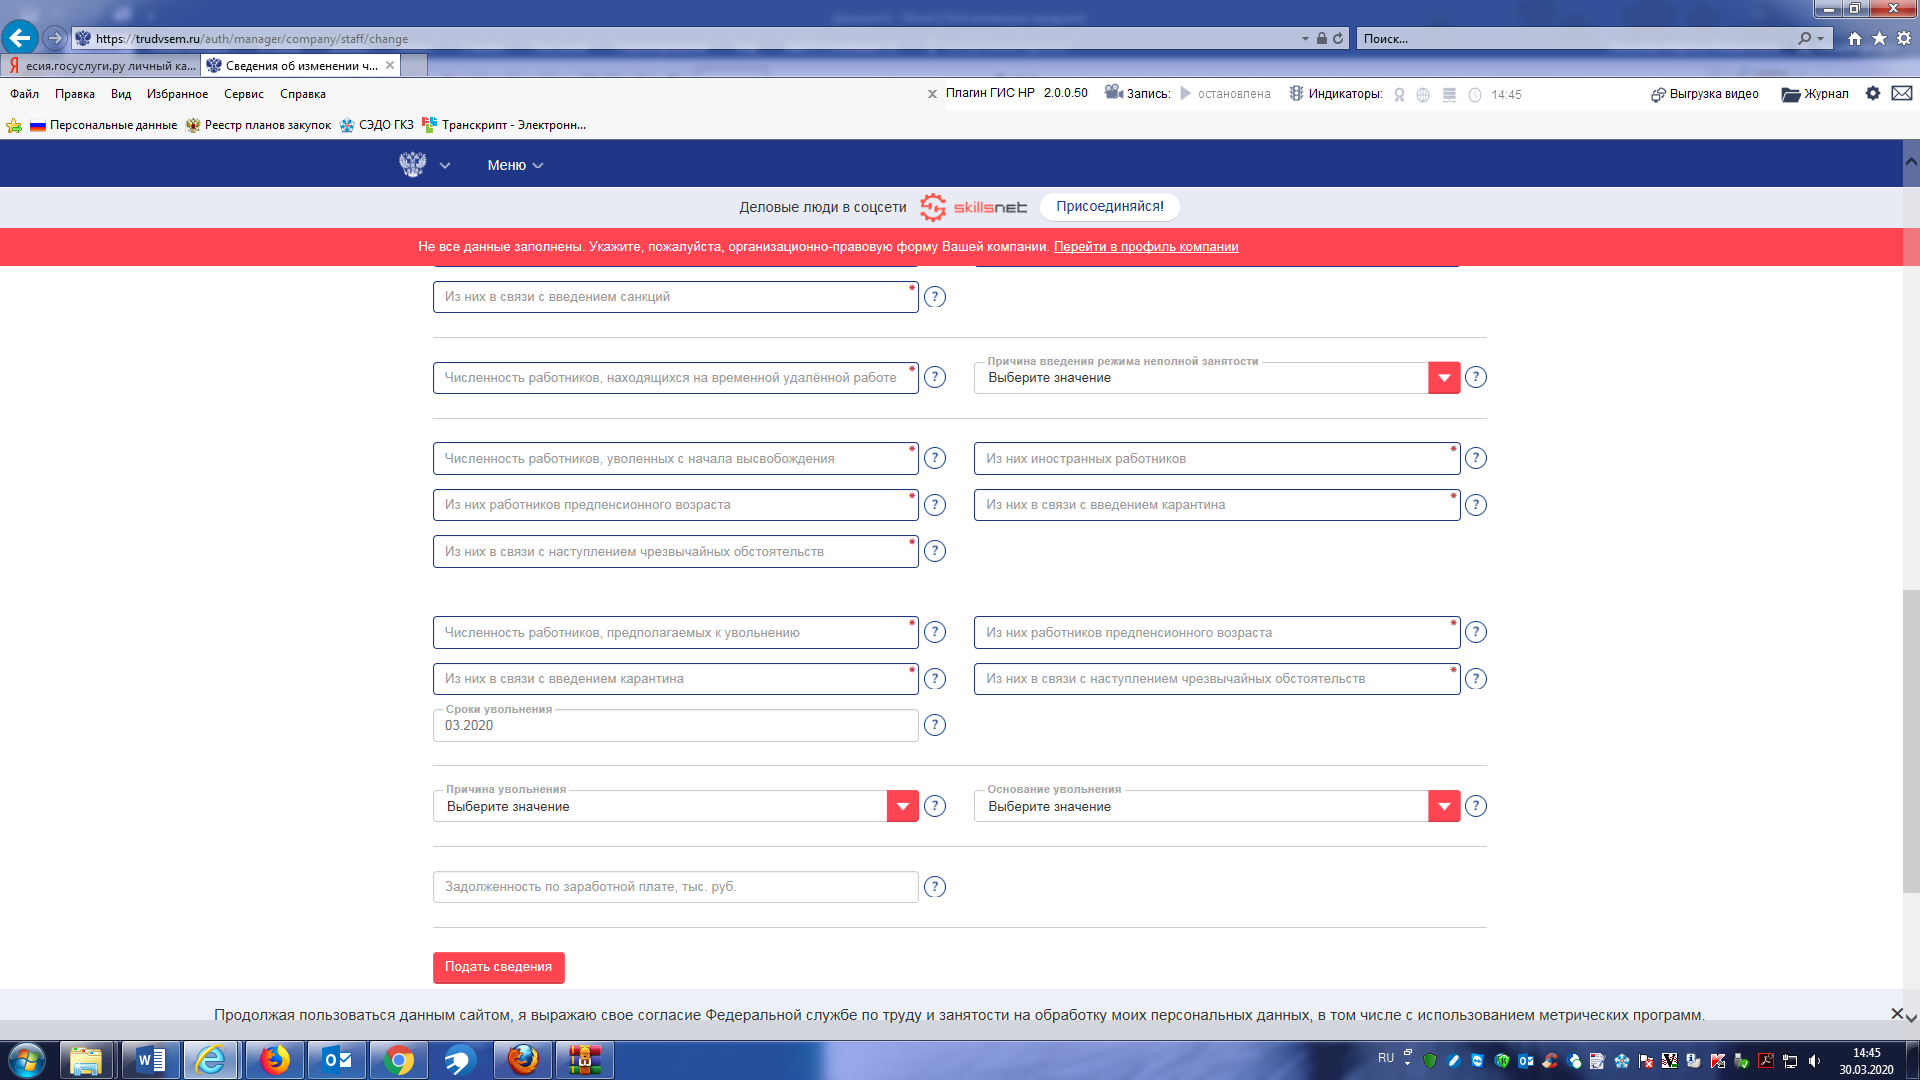
Task: Click the 'Присоединяйся!' button
Action: 1109,207
